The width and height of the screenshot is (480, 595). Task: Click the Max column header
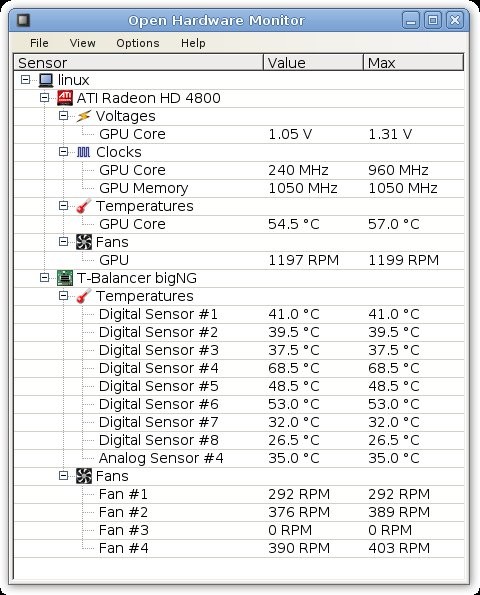point(414,63)
